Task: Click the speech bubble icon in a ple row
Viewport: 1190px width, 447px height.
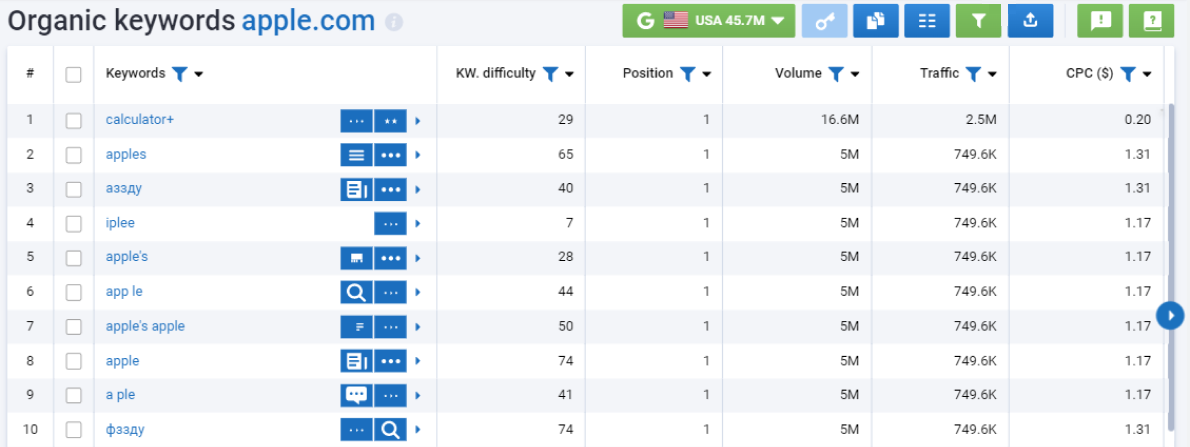Action: click(x=357, y=395)
